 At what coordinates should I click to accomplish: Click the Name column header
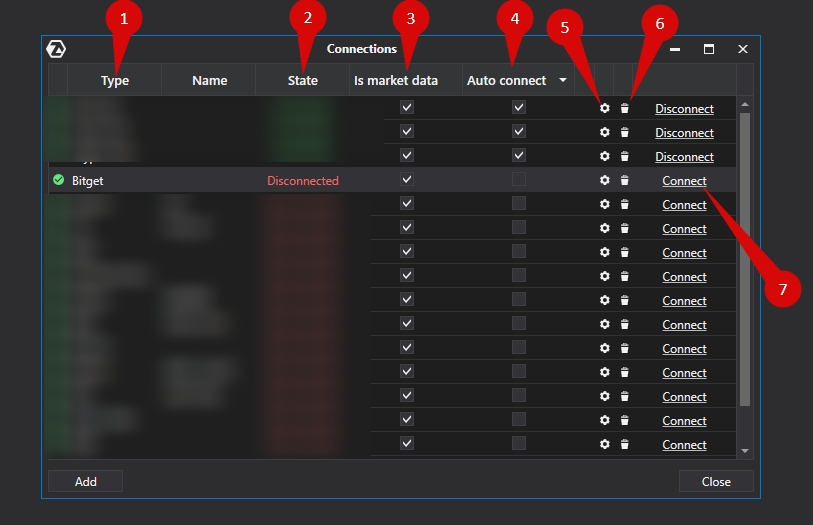209,81
